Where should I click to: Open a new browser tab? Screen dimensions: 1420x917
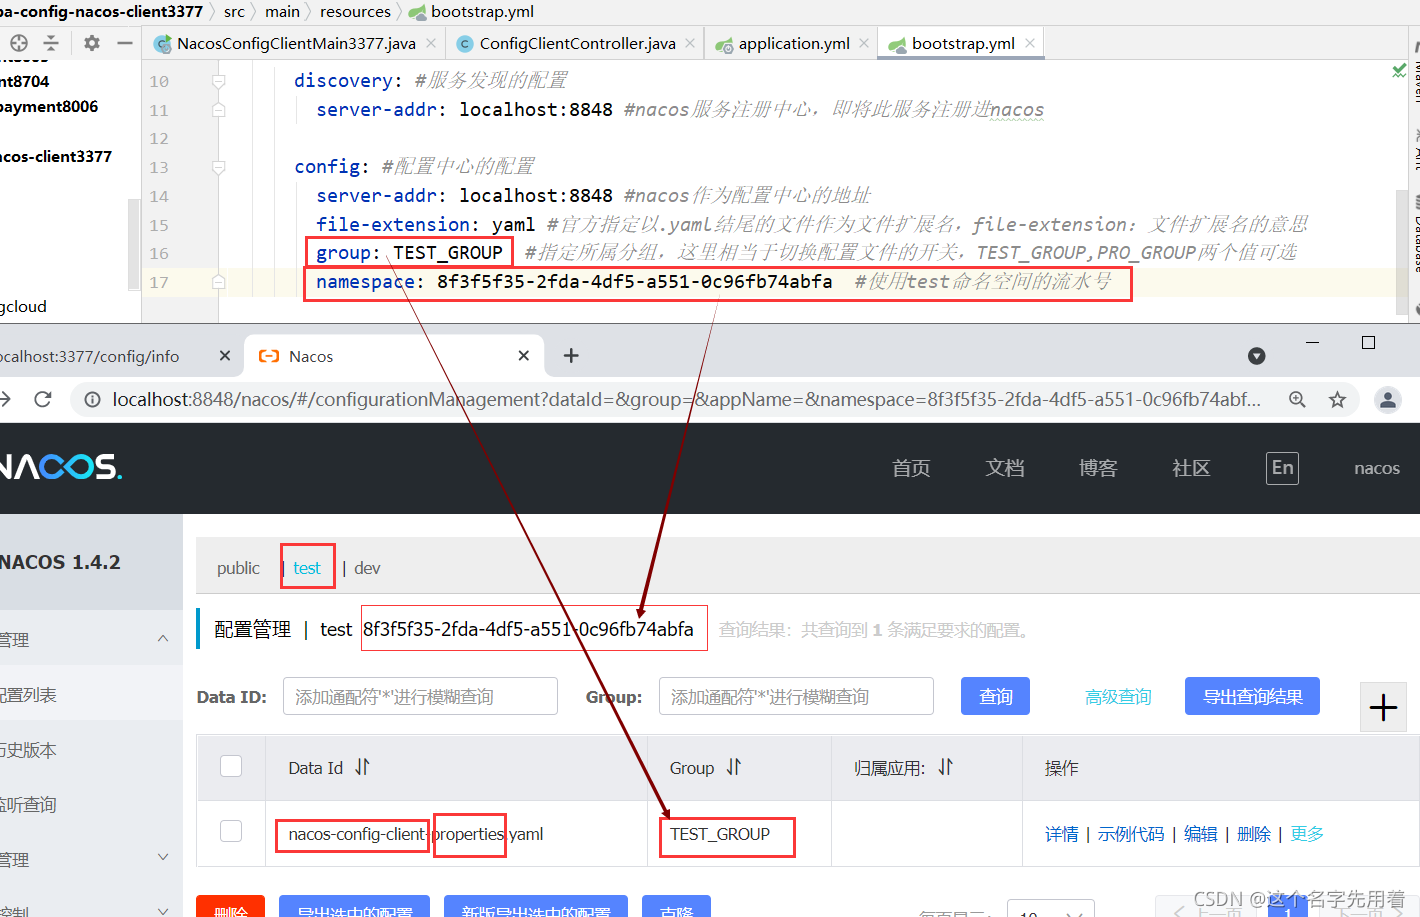click(571, 355)
